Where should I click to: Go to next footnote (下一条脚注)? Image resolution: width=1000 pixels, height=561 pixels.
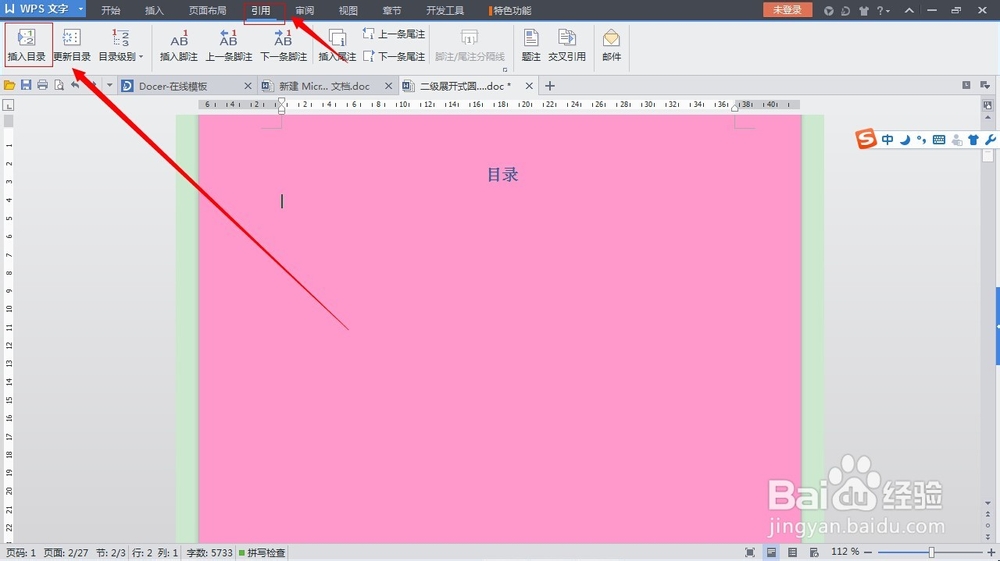click(x=283, y=45)
